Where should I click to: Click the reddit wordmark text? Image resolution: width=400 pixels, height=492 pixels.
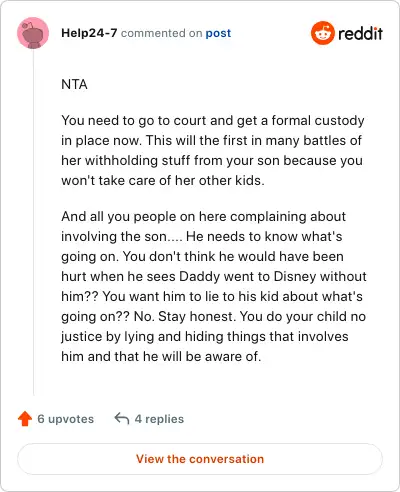[360, 33]
